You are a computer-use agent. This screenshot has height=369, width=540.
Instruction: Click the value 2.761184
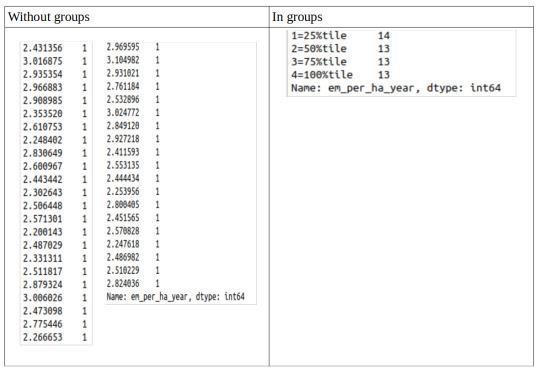pos(123,86)
